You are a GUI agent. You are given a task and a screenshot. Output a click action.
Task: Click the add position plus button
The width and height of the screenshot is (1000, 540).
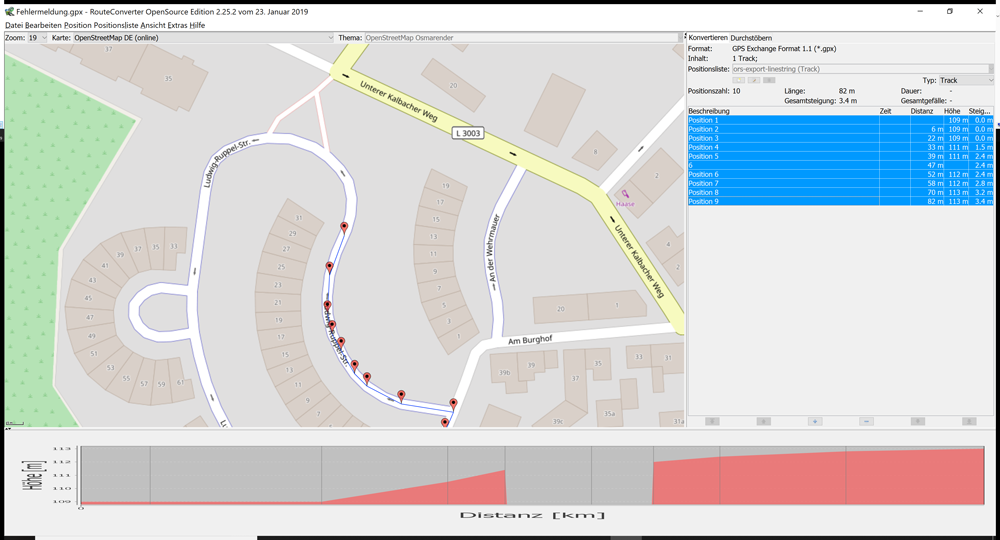pos(815,421)
